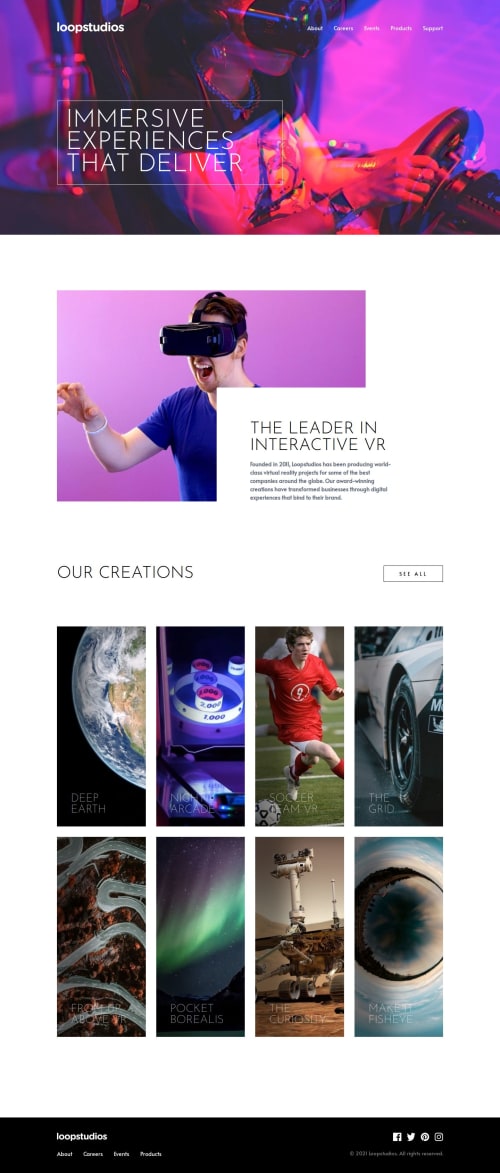Open the Facebook icon in footer

(x=397, y=1136)
